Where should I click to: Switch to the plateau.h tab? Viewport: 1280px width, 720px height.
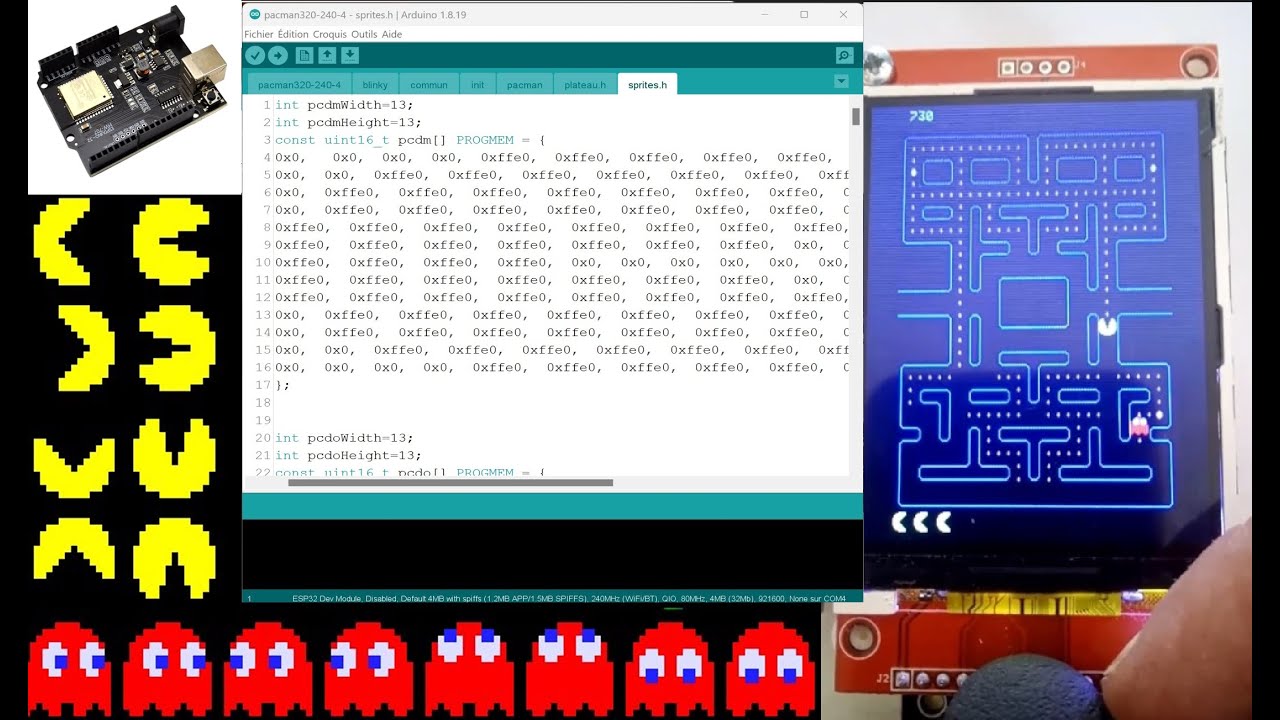tap(585, 85)
